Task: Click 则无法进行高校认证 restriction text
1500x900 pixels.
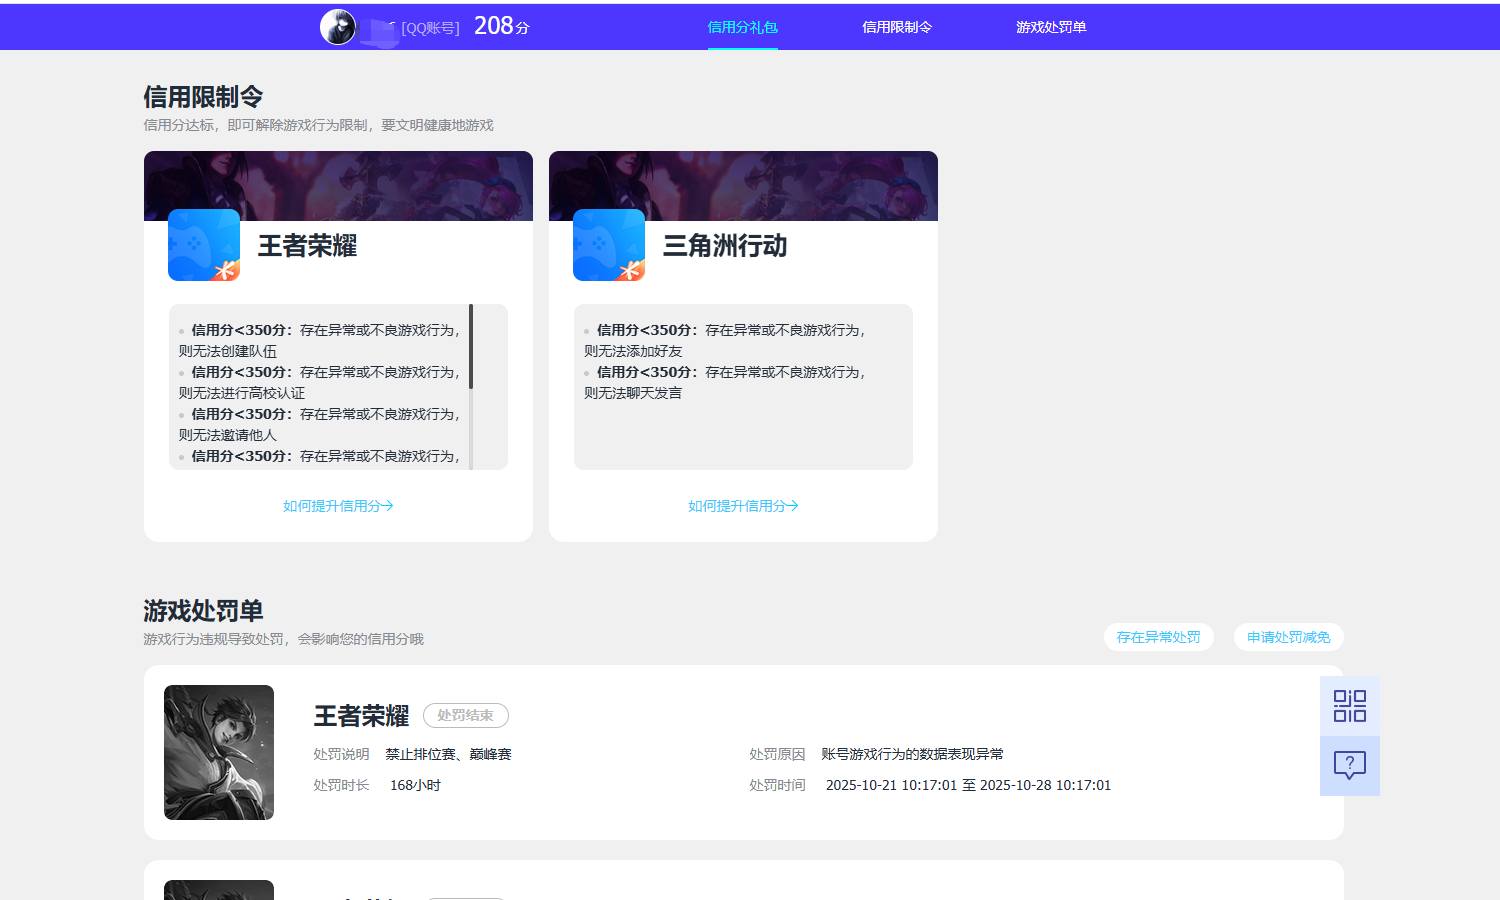Action: [242, 393]
